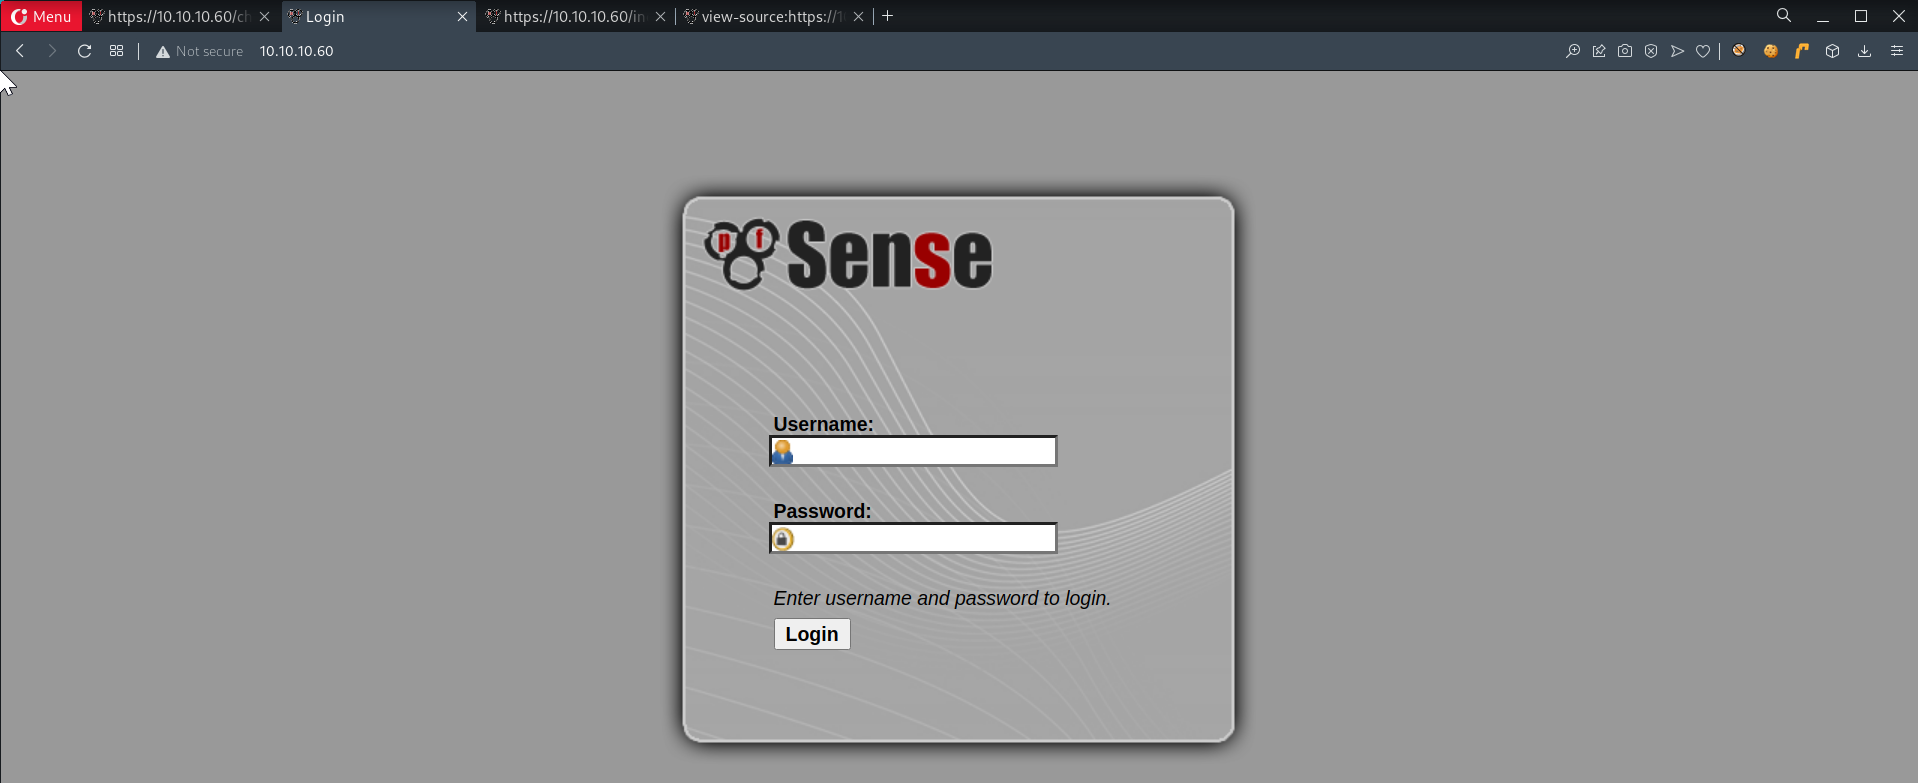The image size is (1918, 783).
Task: Maximize the browser window
Action: (x=1861, y=17)
